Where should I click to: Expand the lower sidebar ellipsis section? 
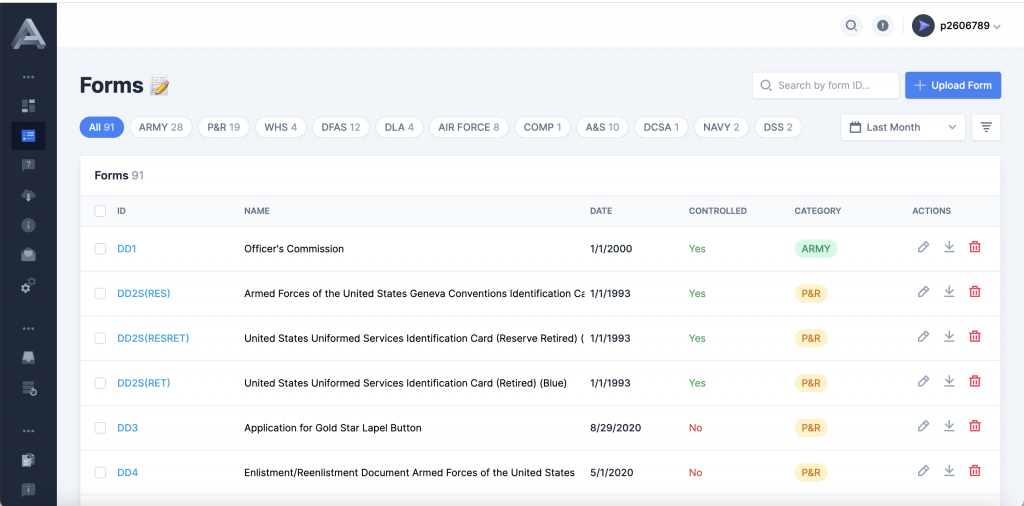coord(28,431)
